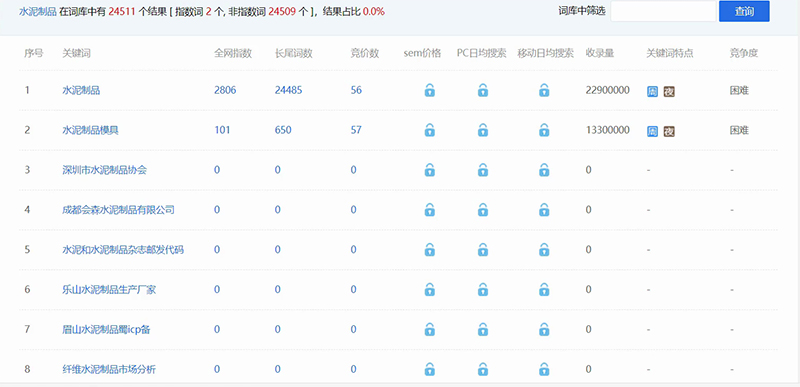The width and height of the screenshot is (800, 387).
Task: Click the 收录量 column header
Action: [x=599, y=54]
